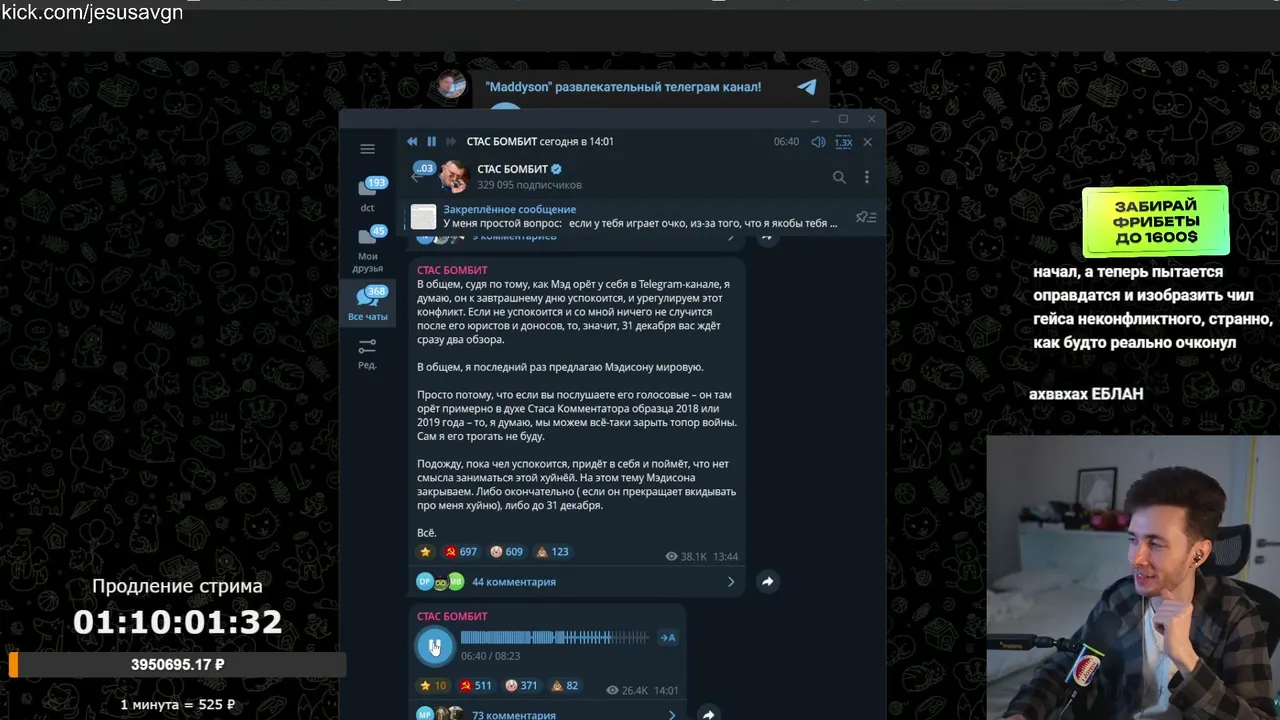
Task: Open the dct chat folder
Action: coord(368,194)
